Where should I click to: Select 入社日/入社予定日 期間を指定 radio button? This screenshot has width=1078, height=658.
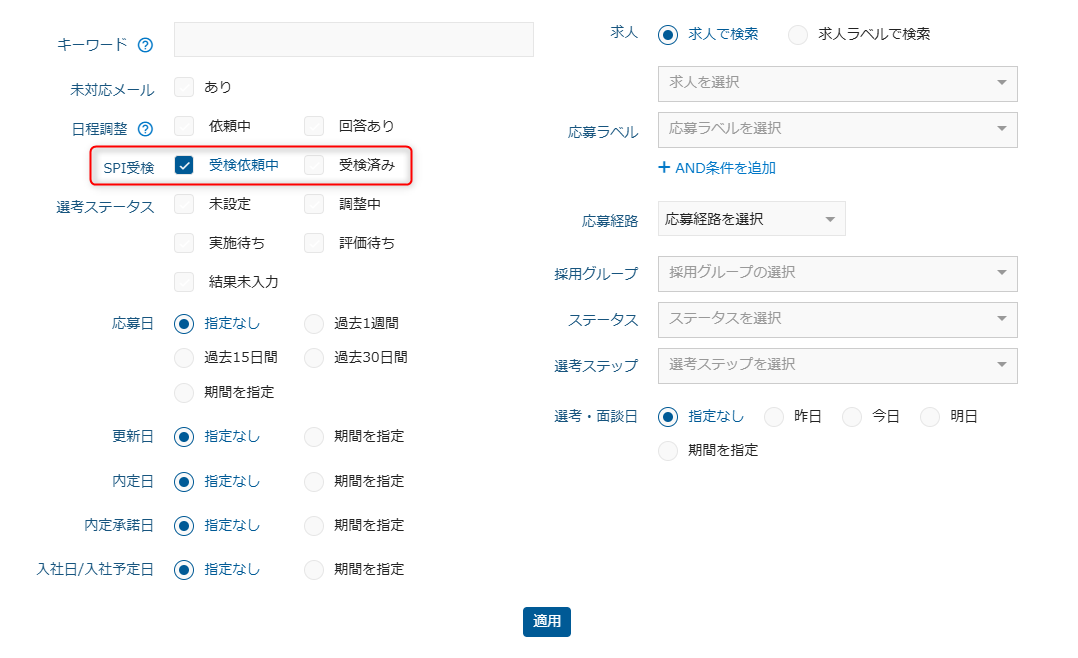(x=314, y=570)
